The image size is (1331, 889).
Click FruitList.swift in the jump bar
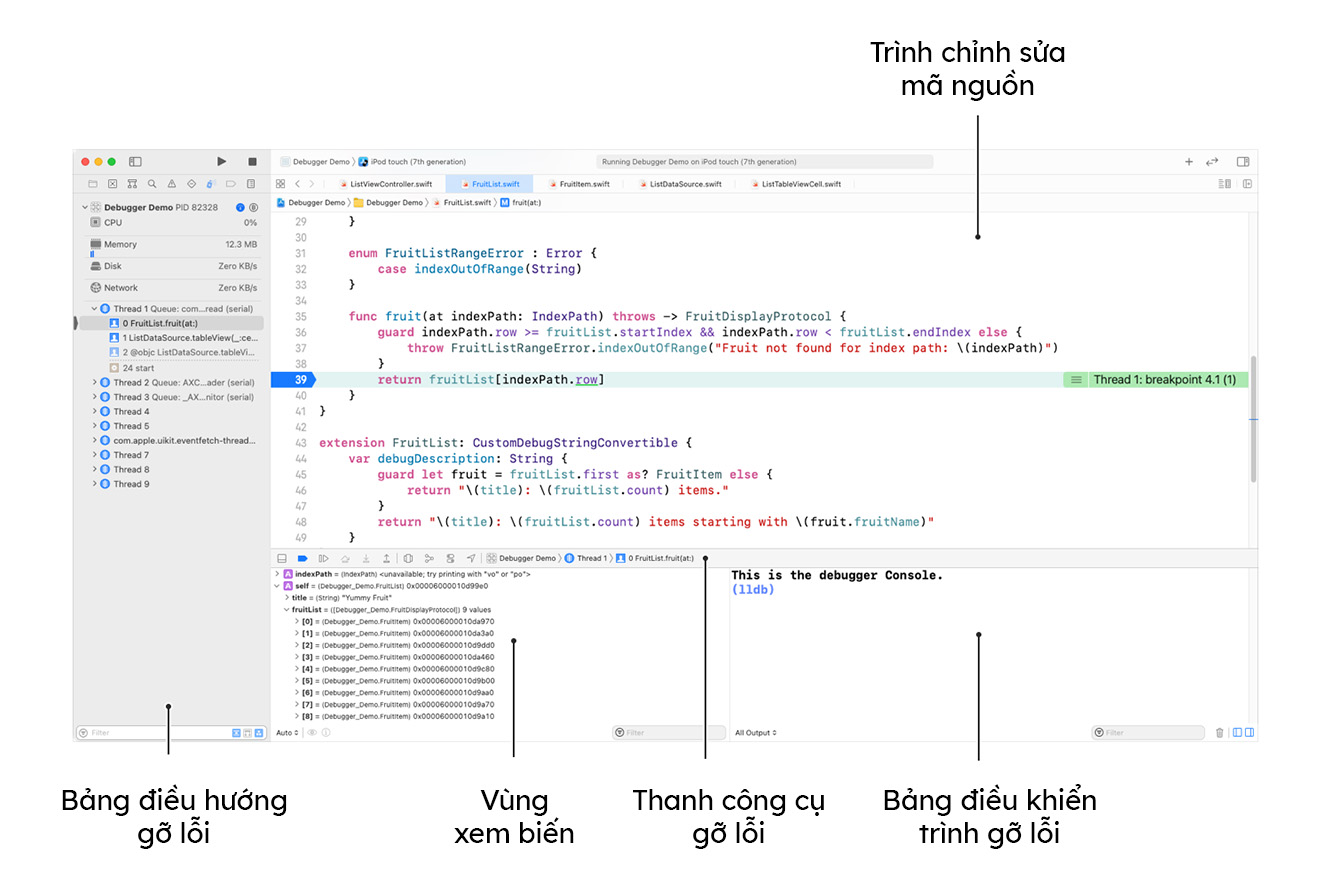461,202
